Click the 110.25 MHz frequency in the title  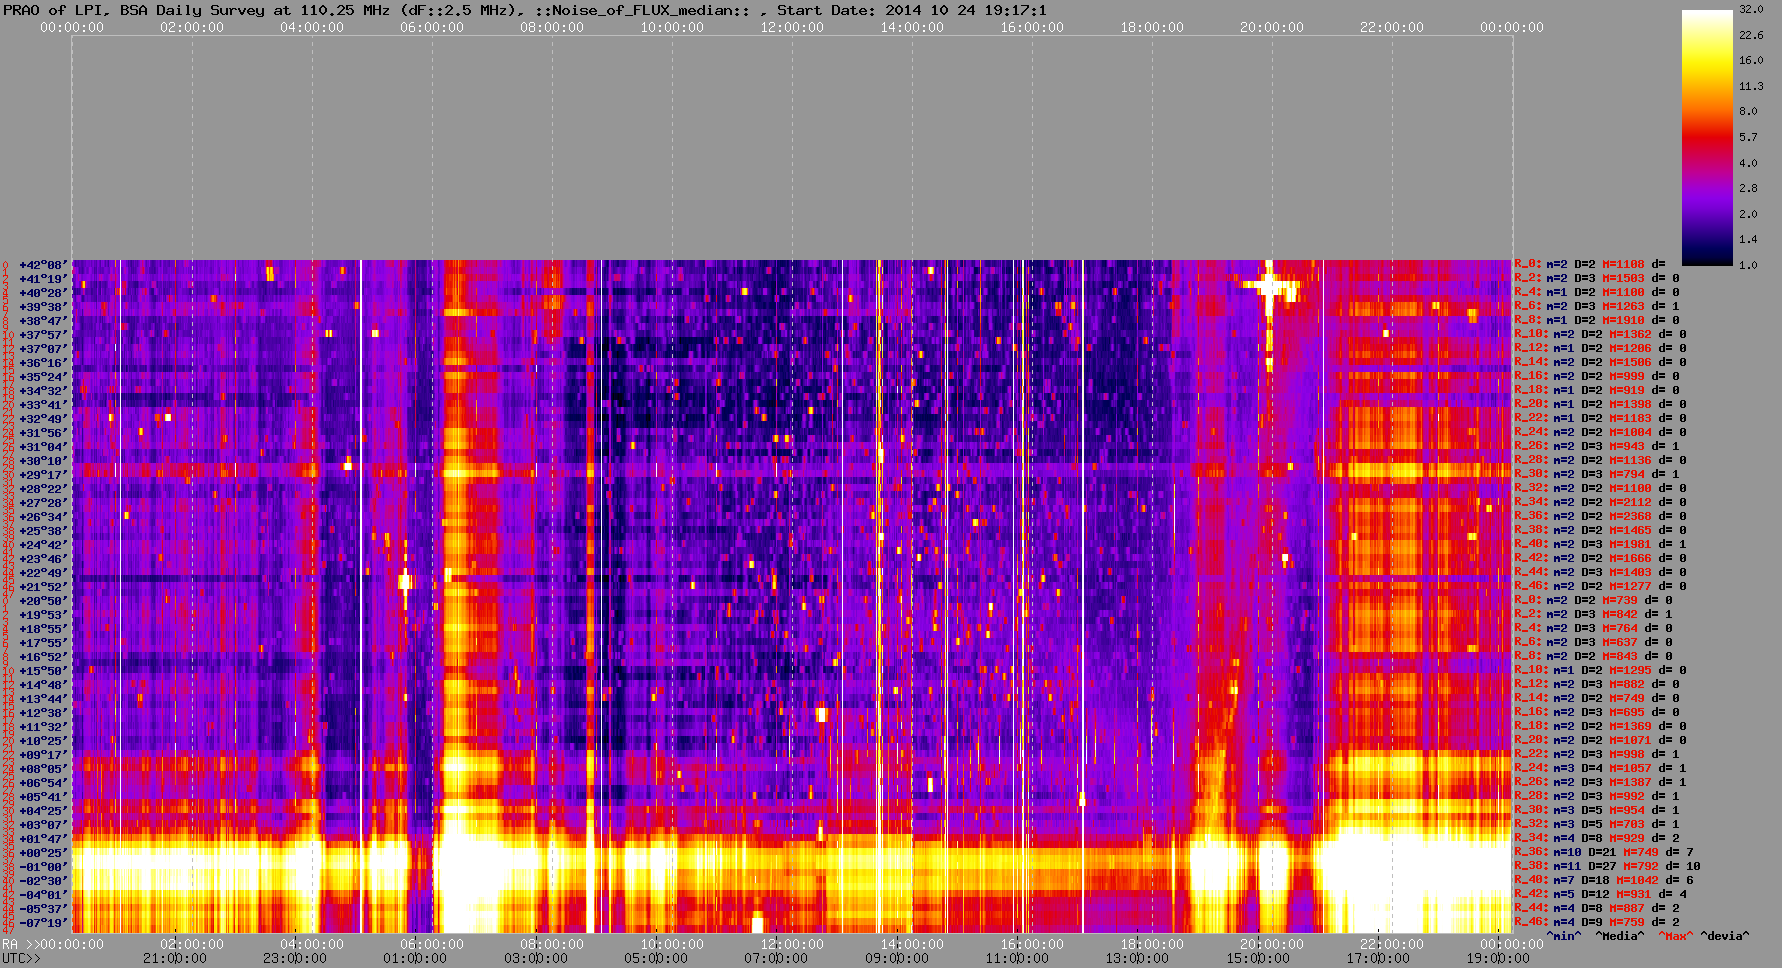click(345, 10)
